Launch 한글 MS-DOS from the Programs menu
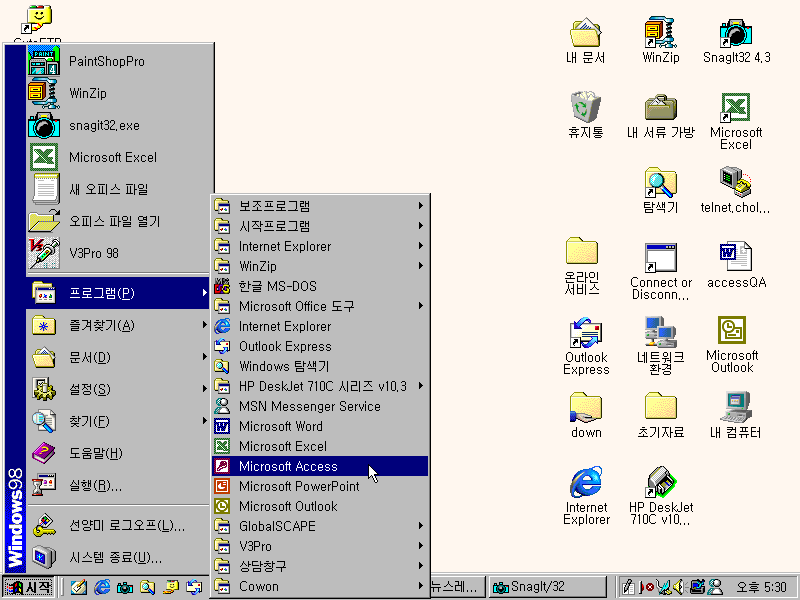Viewport: 800px width, 600px height. point(320,286)
